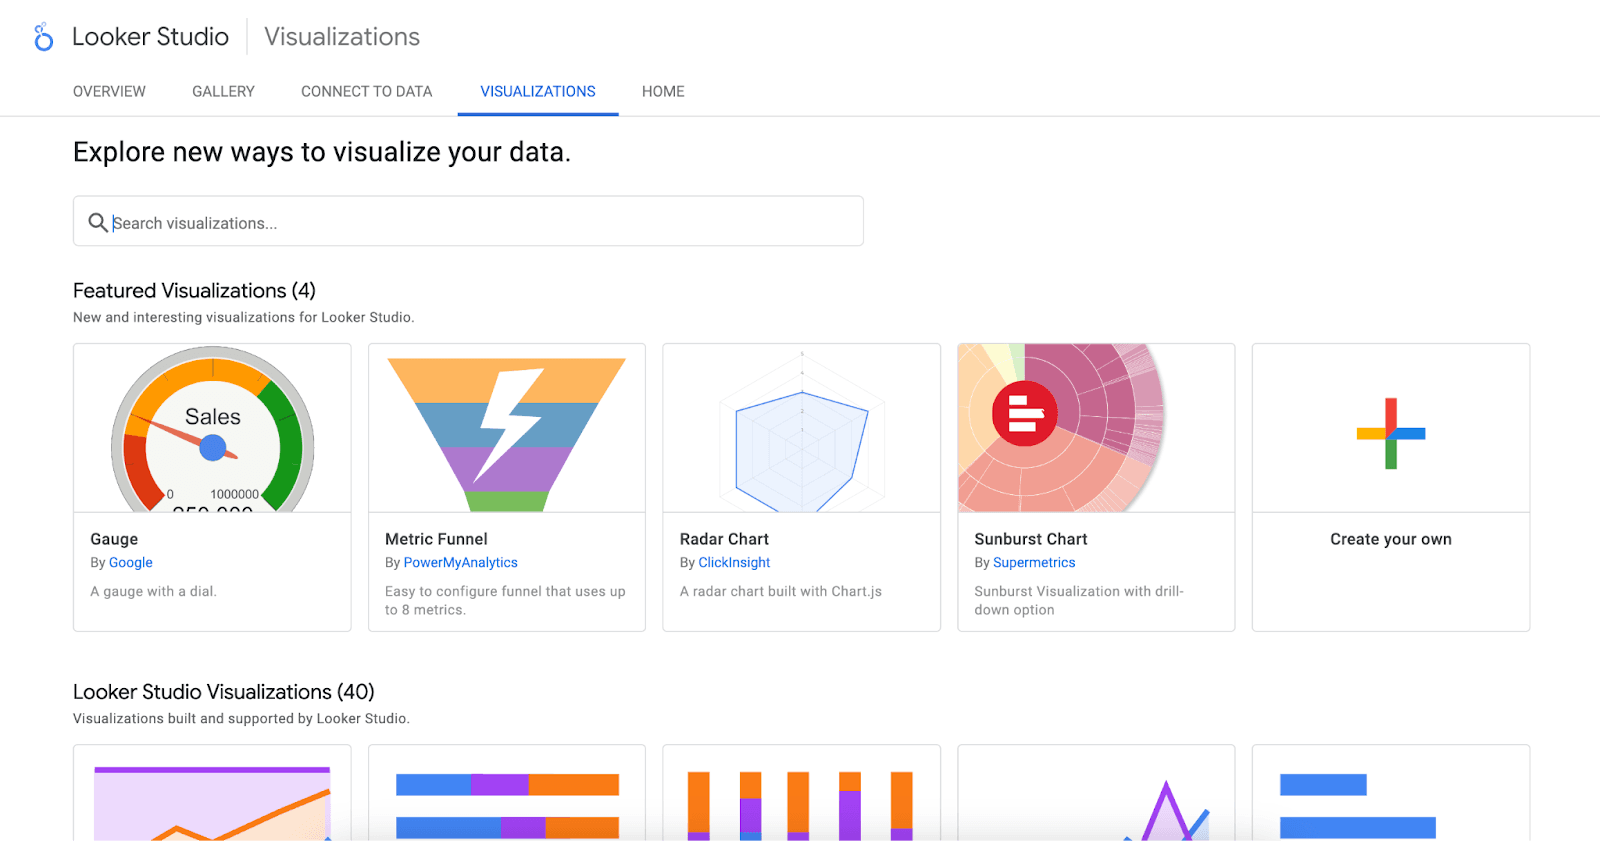Open the Gallery tab

click(223, 91)
